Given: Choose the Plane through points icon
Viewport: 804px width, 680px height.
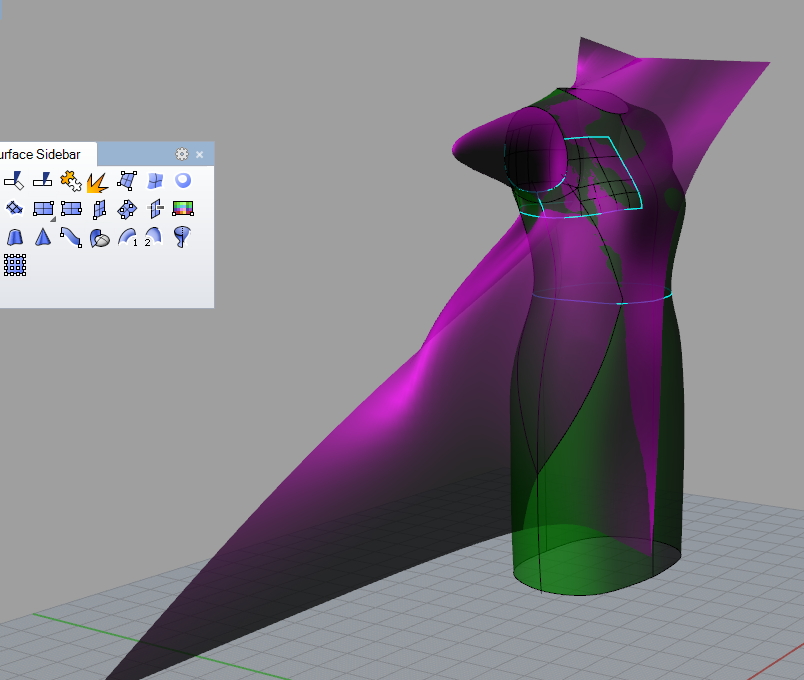Looking at the screenshot, I should 127,209.
